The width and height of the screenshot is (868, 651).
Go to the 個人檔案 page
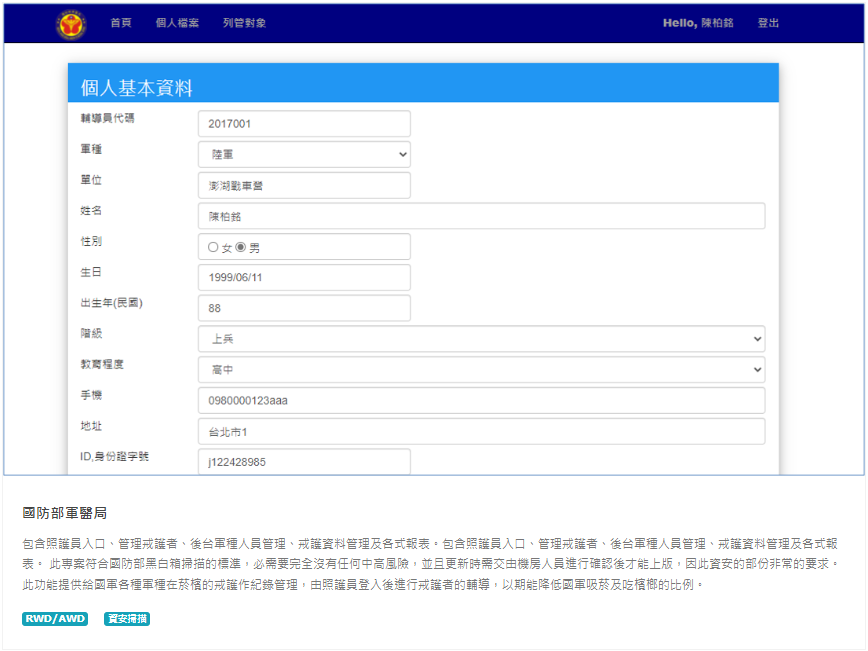coord(177,23)
